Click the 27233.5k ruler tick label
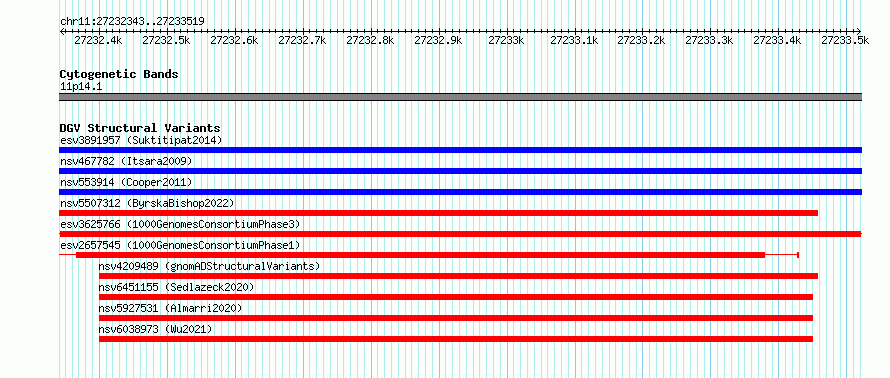The height and width of the screenshot is (378, 890). [x=845, y=40]
